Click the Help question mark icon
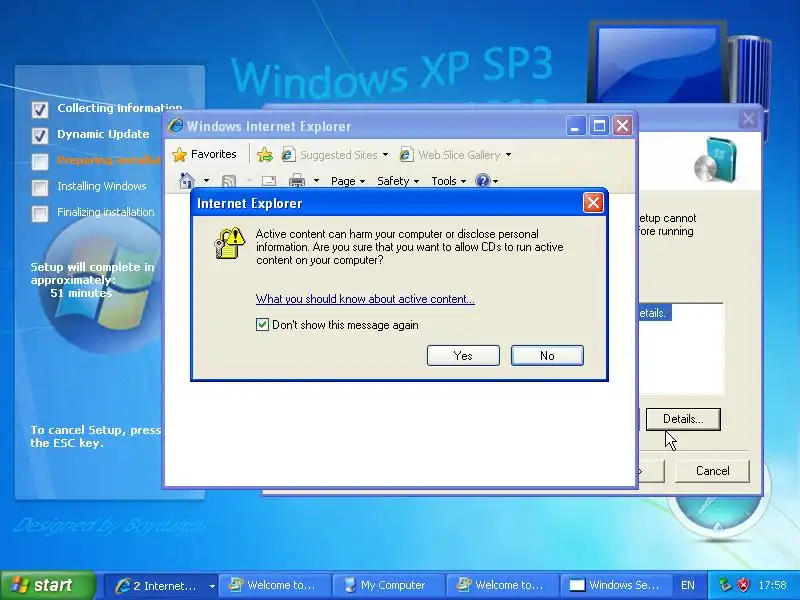 tap(482, 181)
